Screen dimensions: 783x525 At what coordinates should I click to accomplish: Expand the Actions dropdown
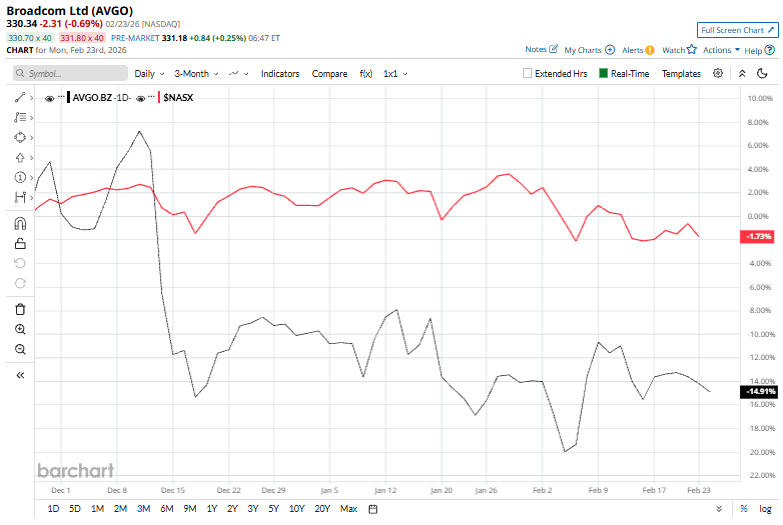(x=721, y=50)
